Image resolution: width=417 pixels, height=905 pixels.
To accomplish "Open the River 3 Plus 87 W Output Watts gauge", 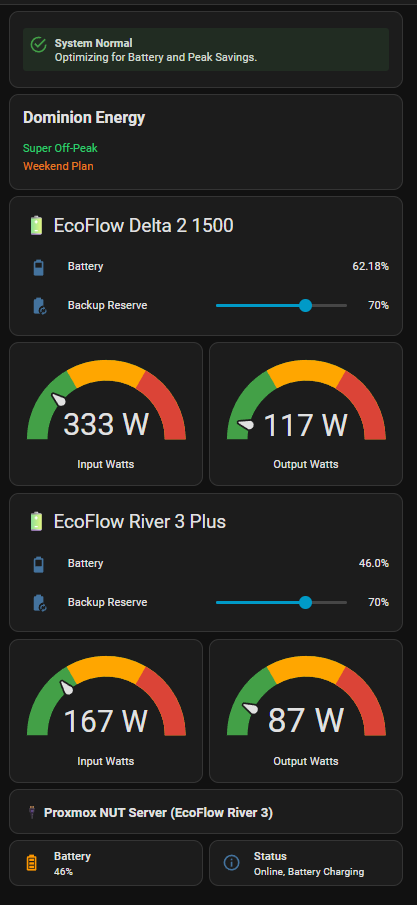I will (306, 710).
